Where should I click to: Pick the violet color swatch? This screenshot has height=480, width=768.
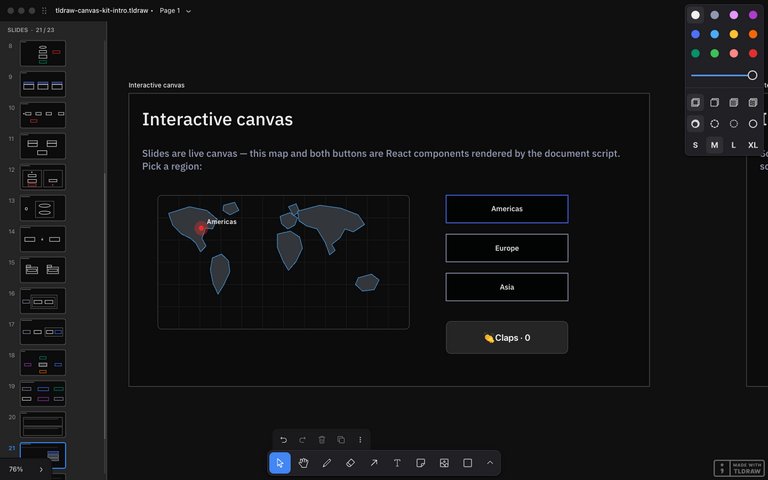753,15
